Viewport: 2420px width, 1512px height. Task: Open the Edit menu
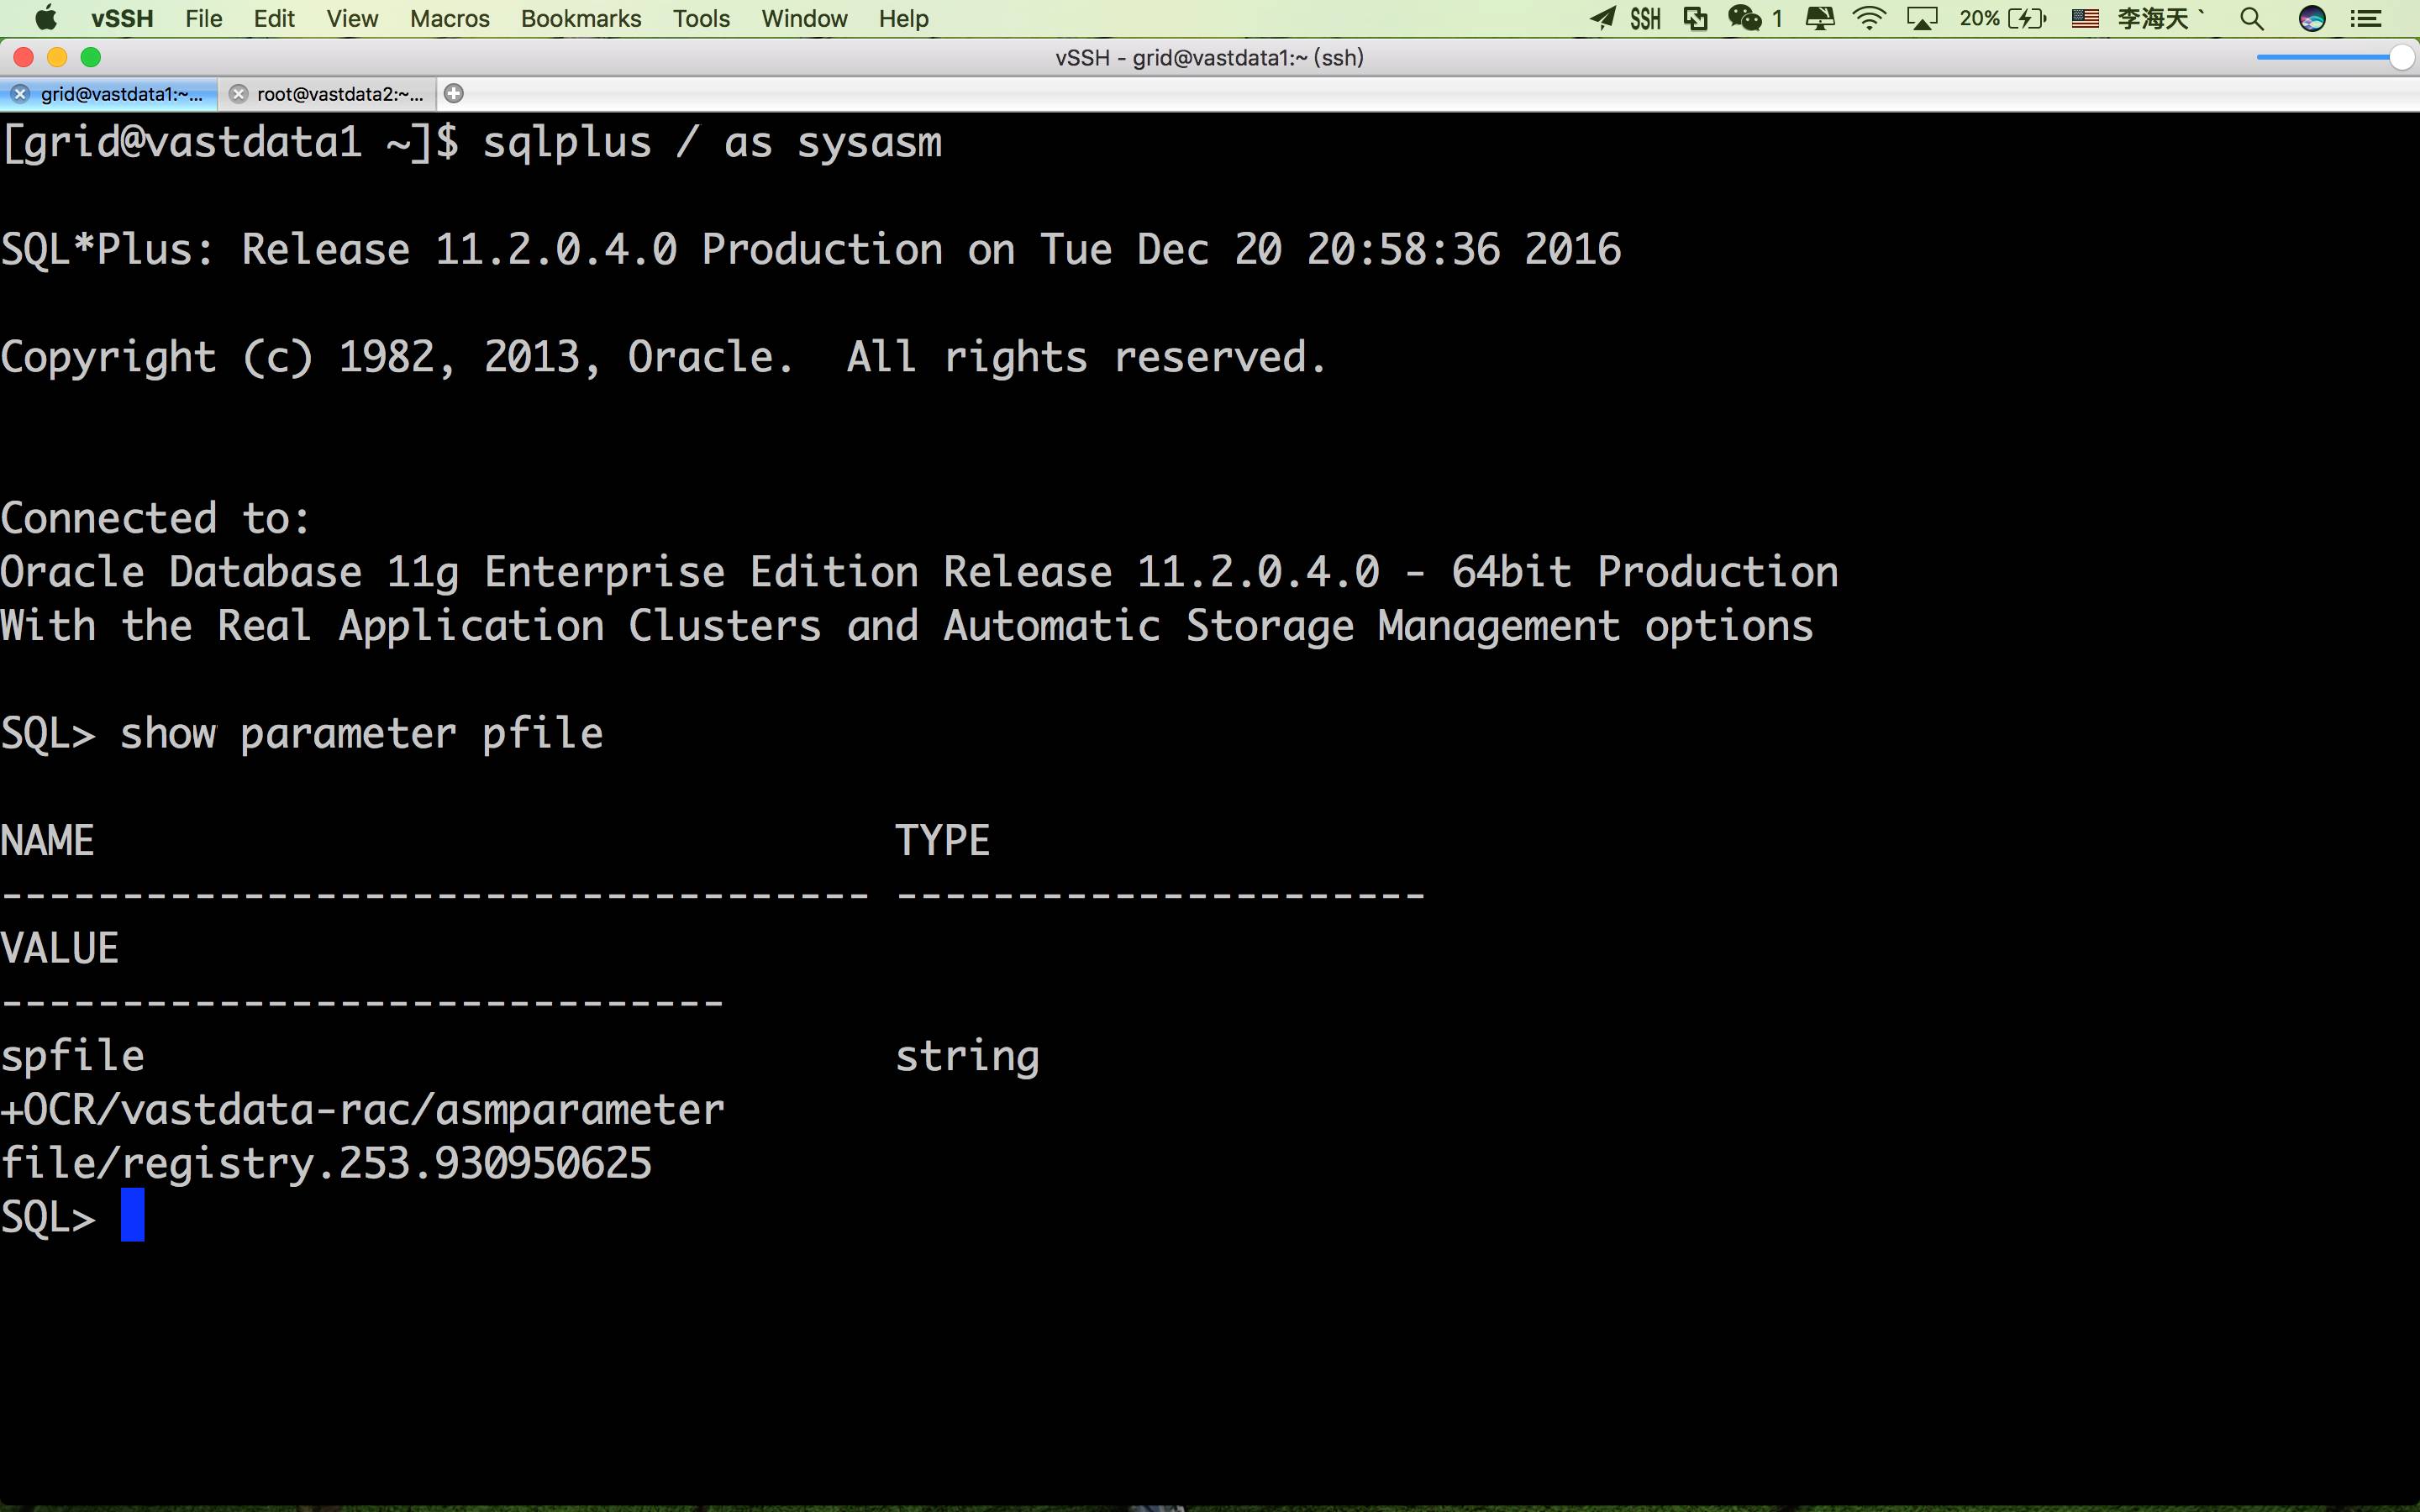coord(274,18)
